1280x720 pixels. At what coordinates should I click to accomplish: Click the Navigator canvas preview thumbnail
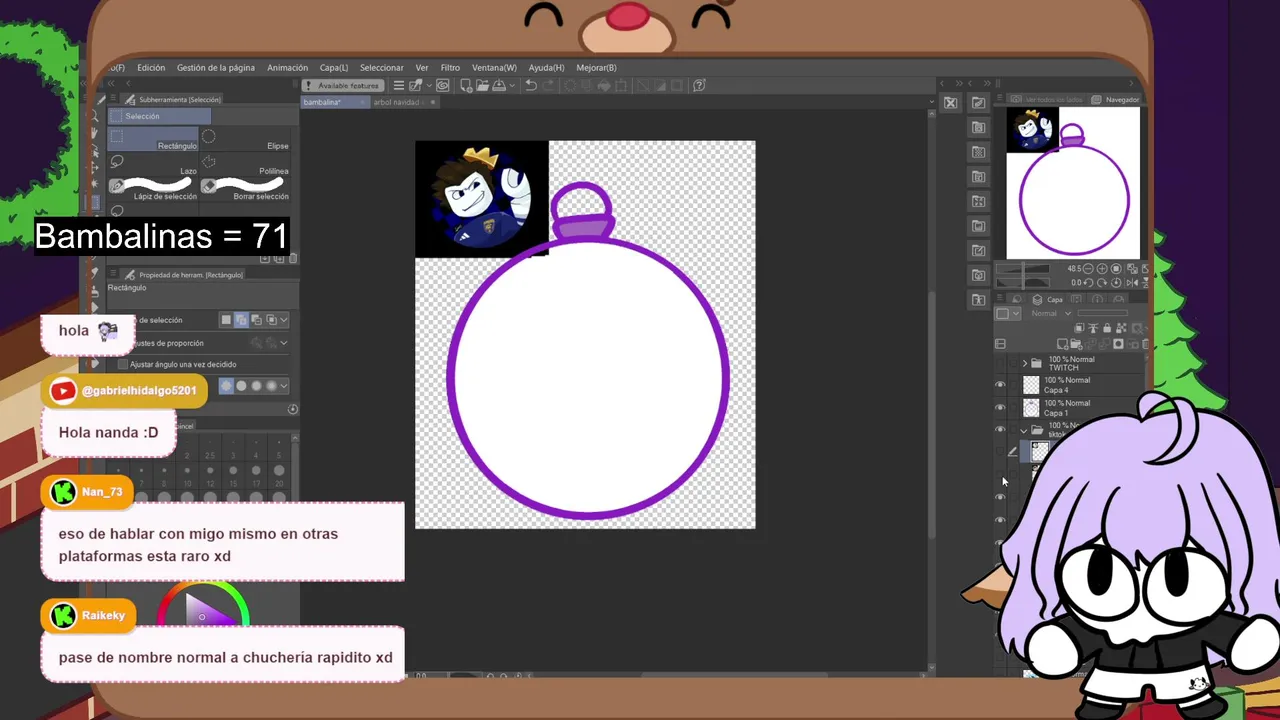[x=1073, y=183]
